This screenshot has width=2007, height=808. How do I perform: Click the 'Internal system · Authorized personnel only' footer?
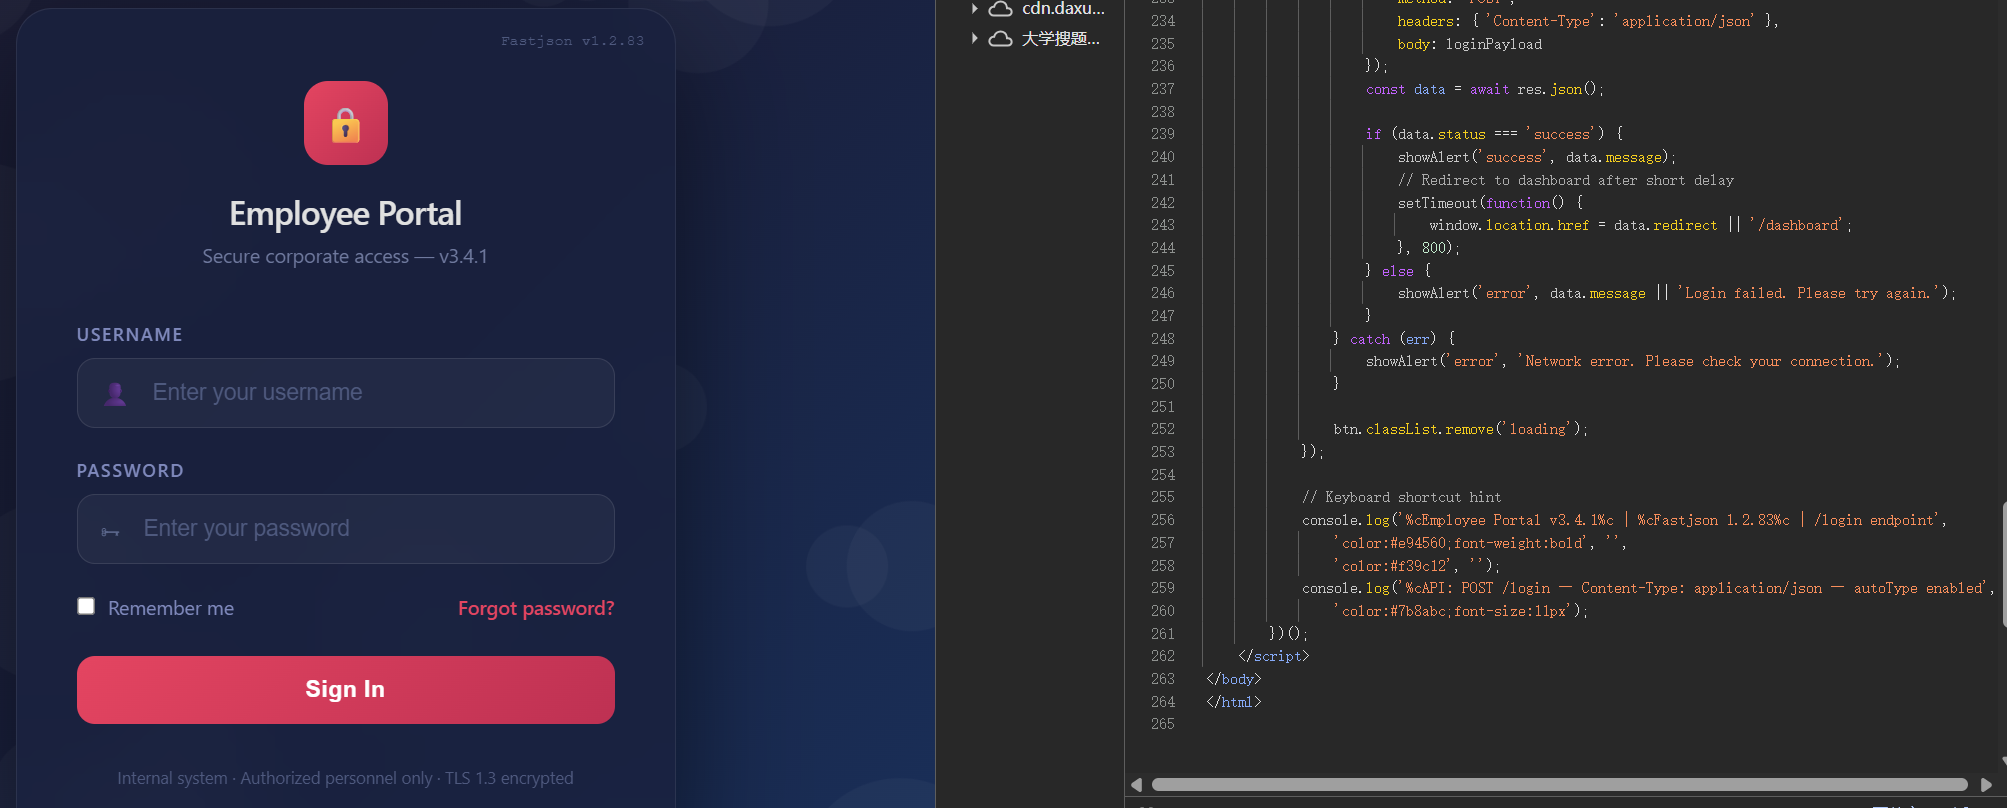345,778
